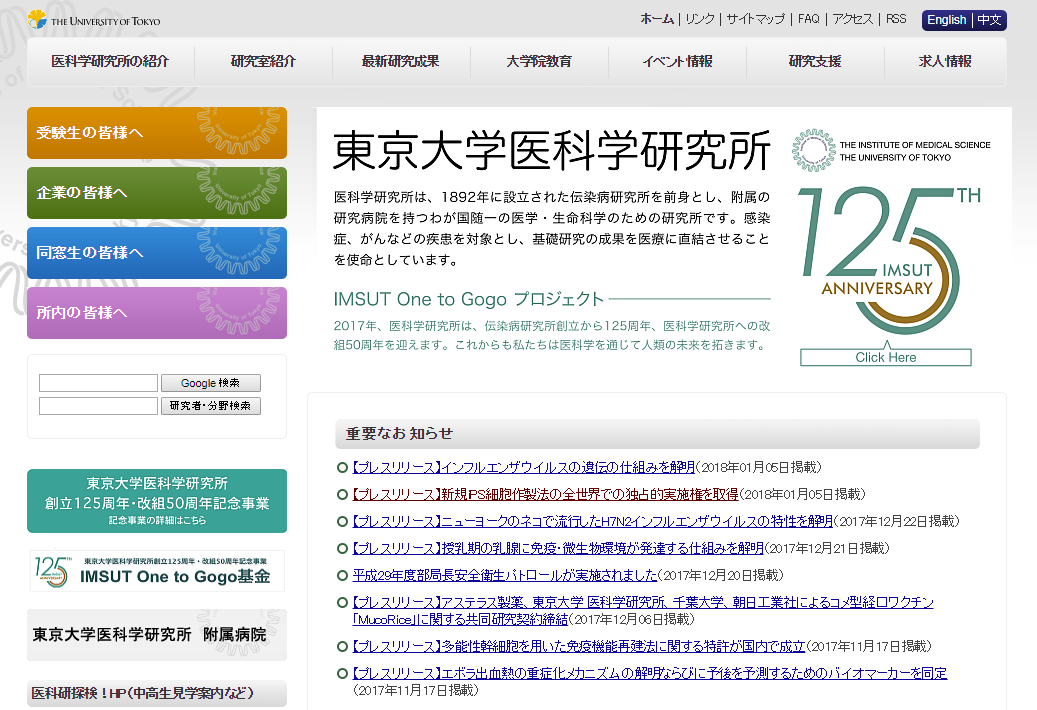Open the 所内の皆様へ purple banner
This screenshot has height=710, width=1037.
[157, 313]
